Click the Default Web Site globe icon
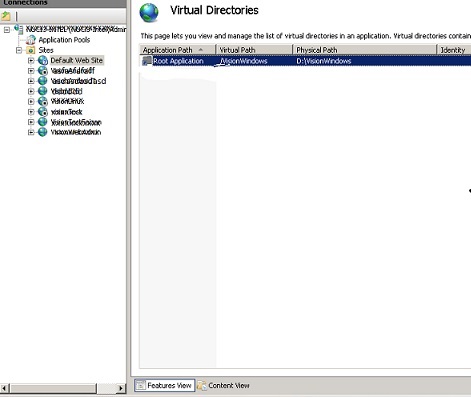Screen dimensions: 471x397 click(43, 60)
